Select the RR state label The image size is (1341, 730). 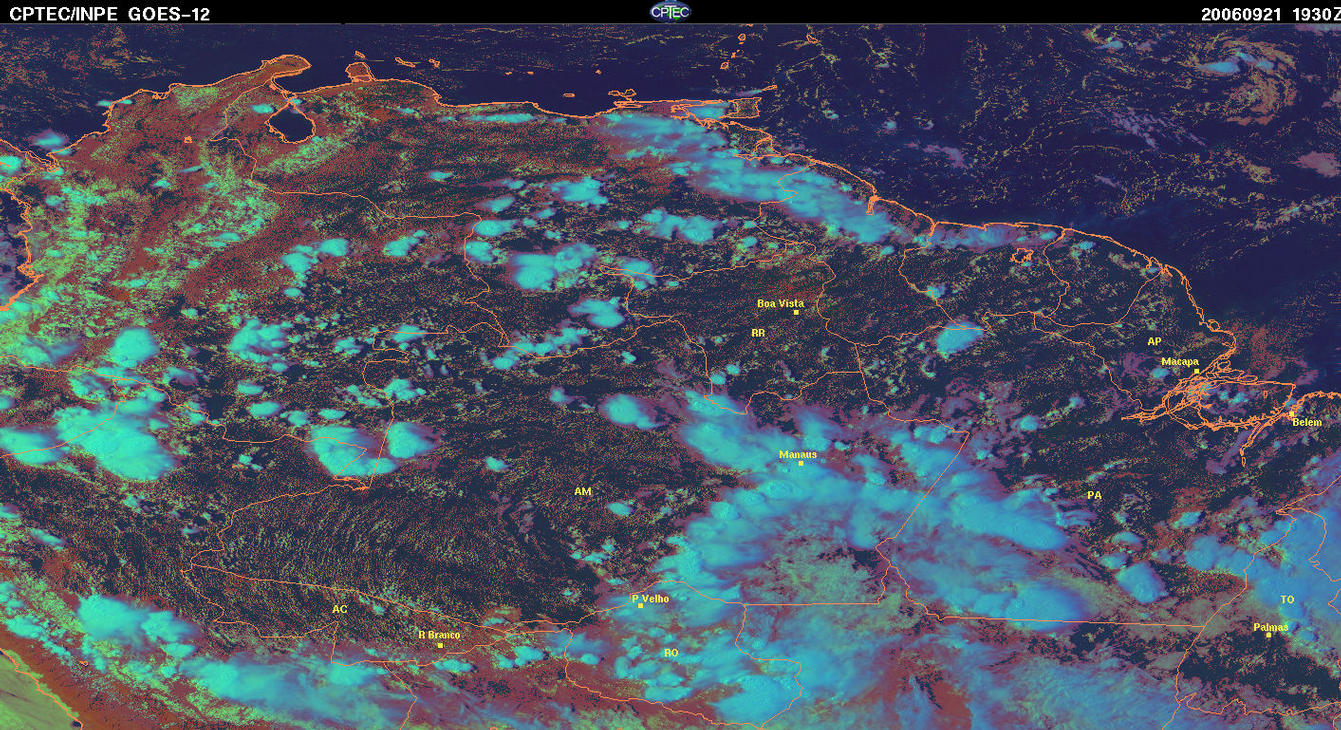pyautogui.click(x=758, y=332)
